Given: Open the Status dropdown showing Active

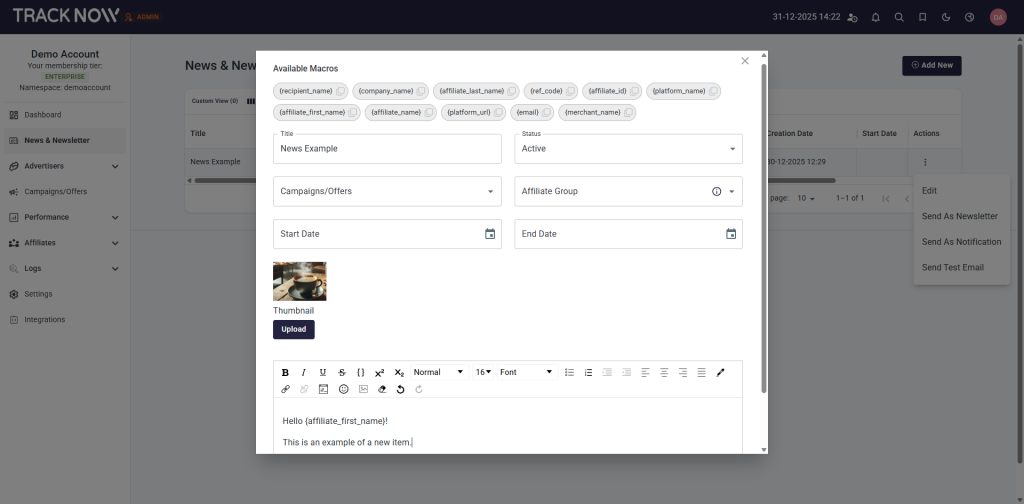Looking at the screenshot, I should click(628, 149).
